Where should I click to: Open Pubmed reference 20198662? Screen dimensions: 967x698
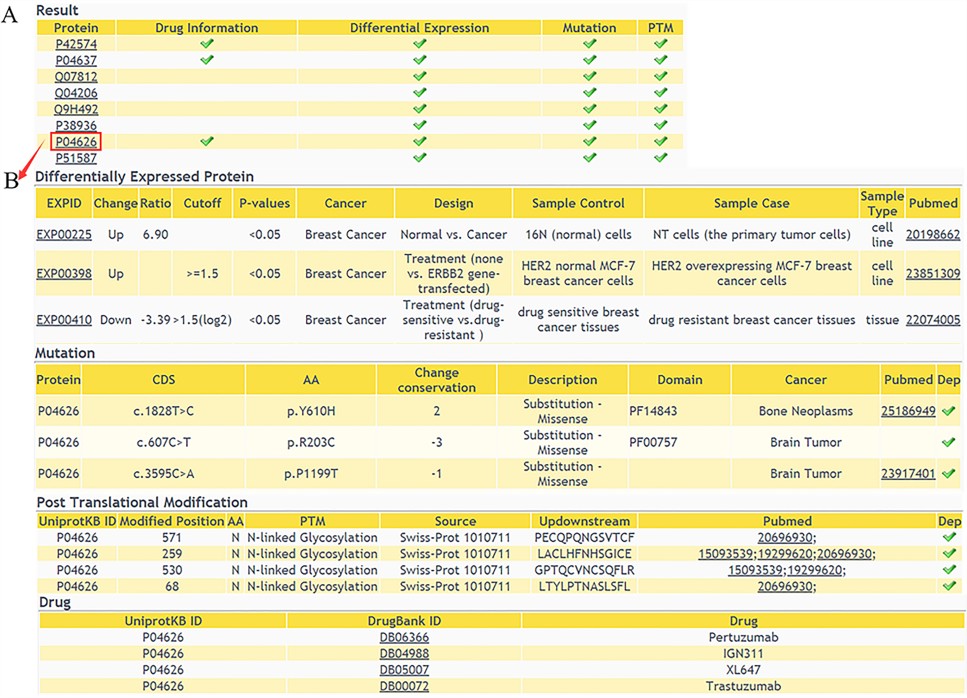coord(932,235)
